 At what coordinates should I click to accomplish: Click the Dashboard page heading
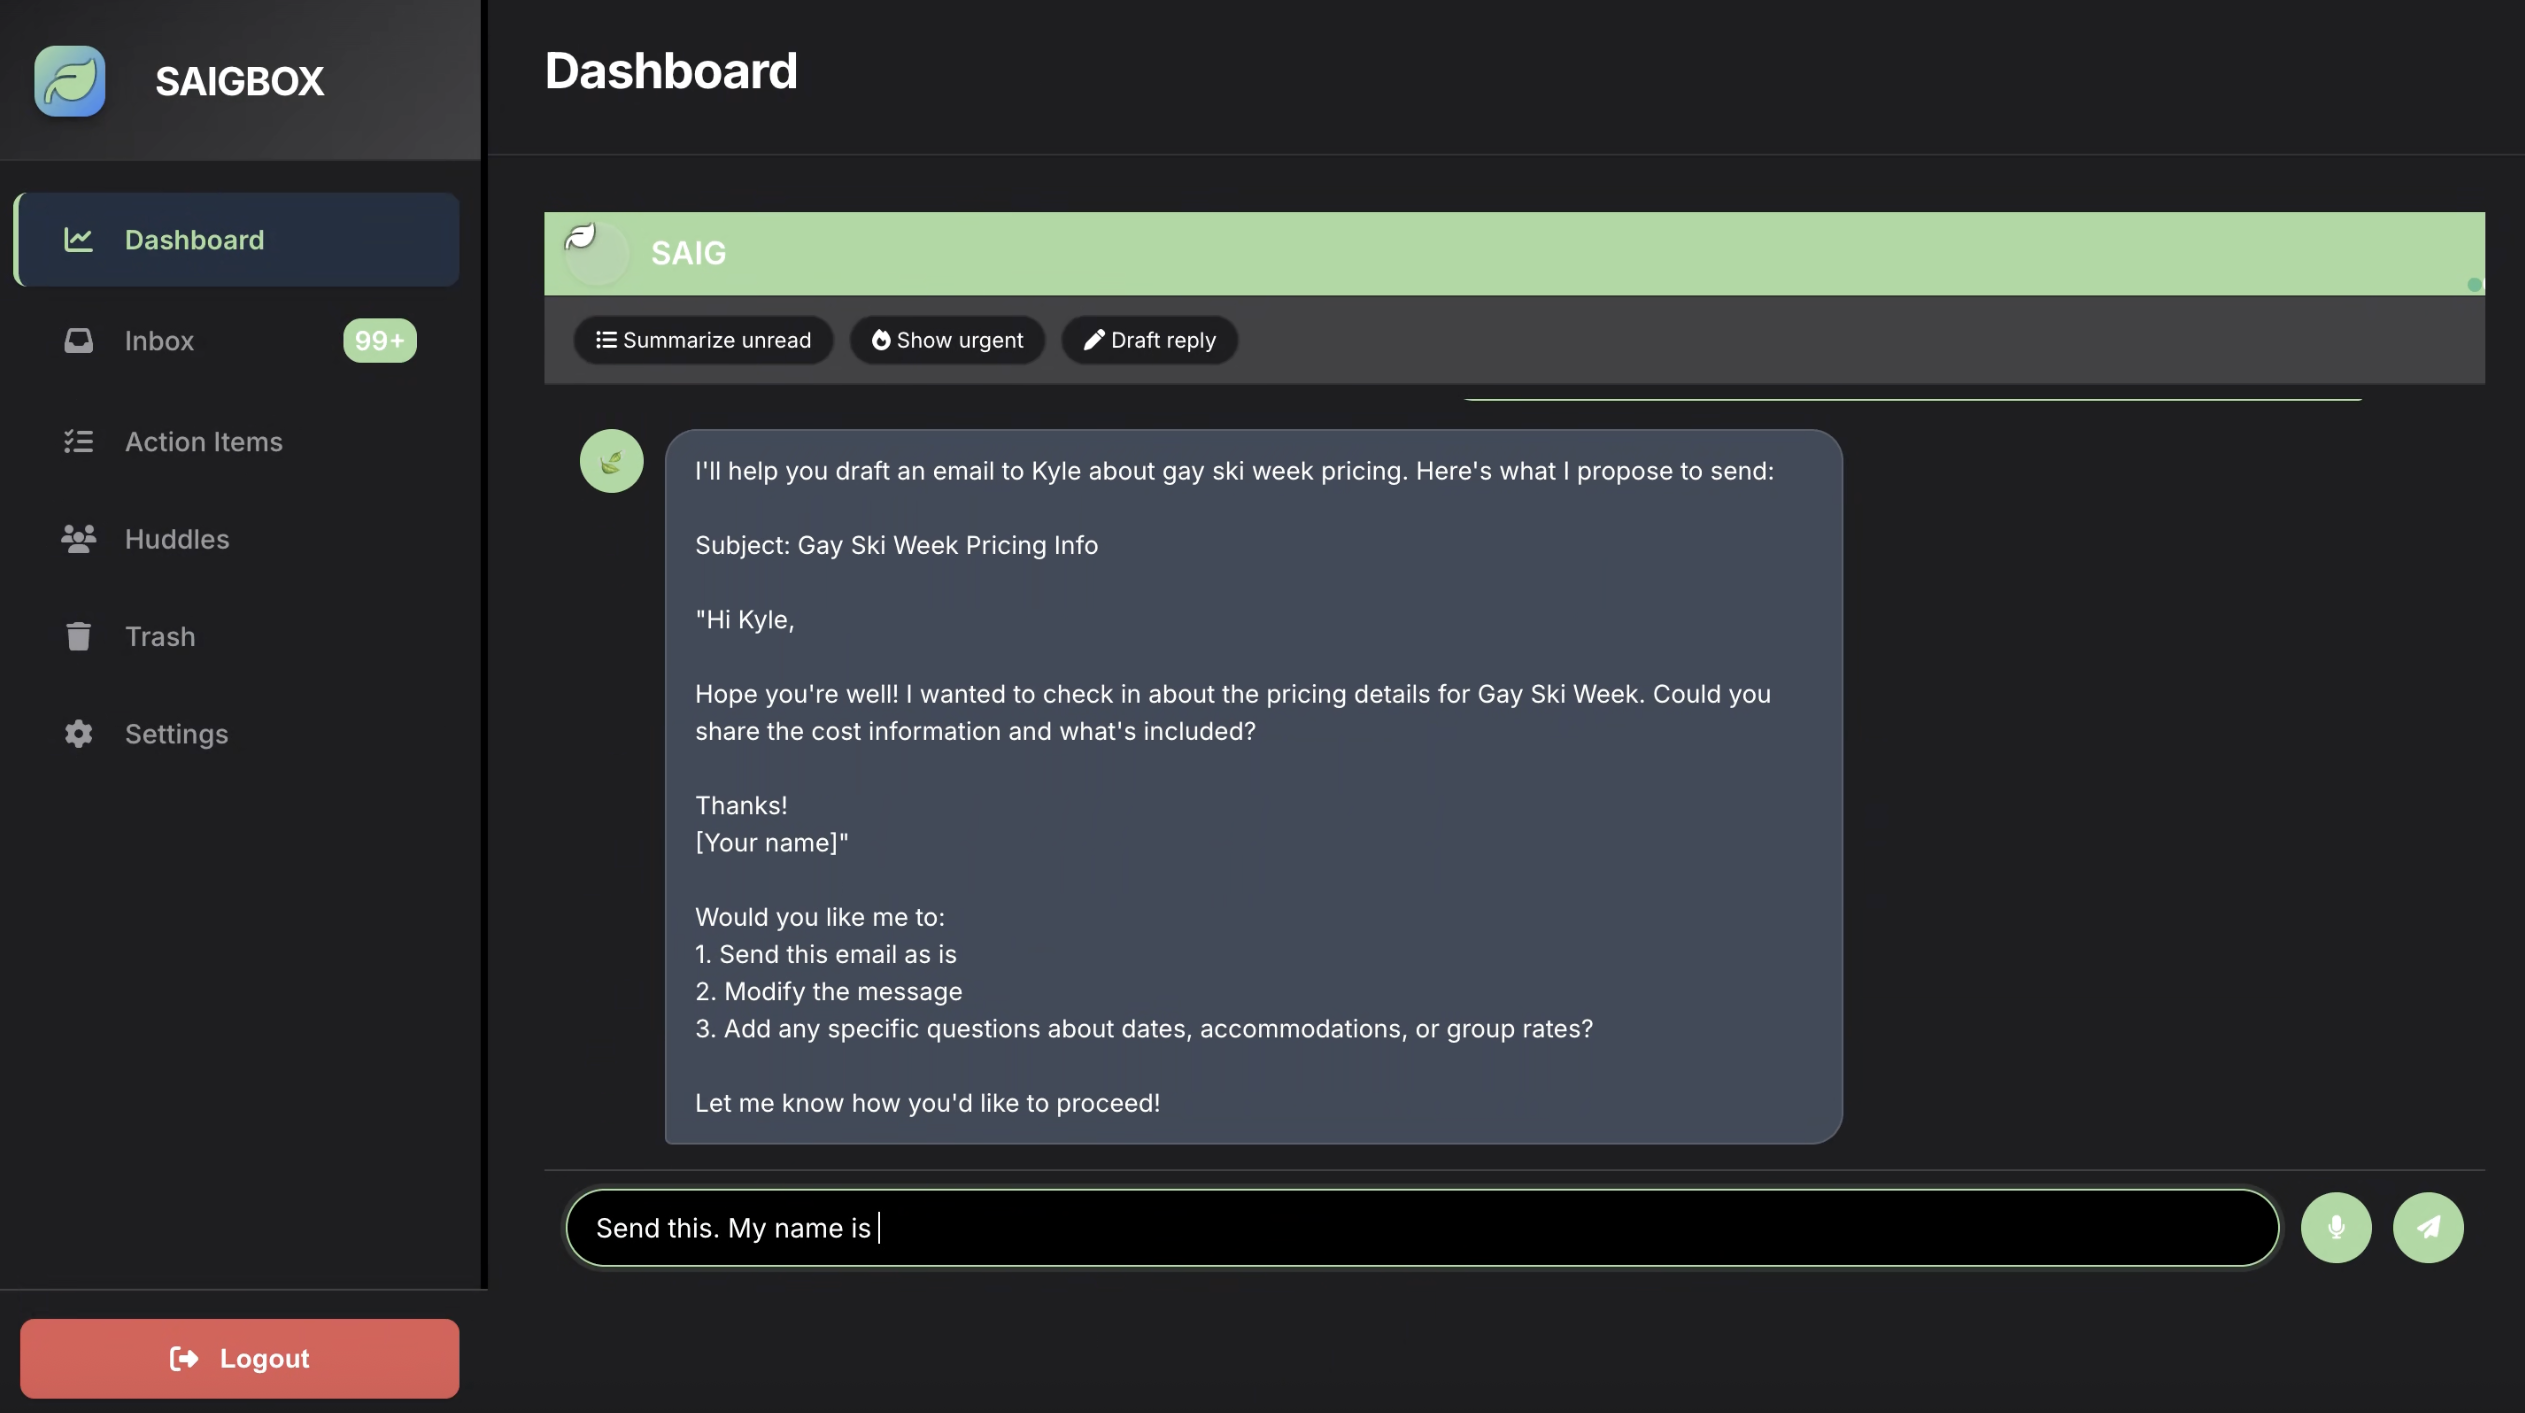tap(671, 71)
